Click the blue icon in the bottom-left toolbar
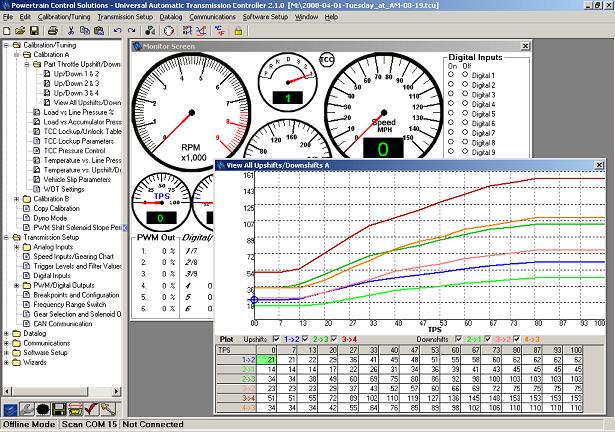Viewport: 615px width, 432px height. click(x=10, y=409)
